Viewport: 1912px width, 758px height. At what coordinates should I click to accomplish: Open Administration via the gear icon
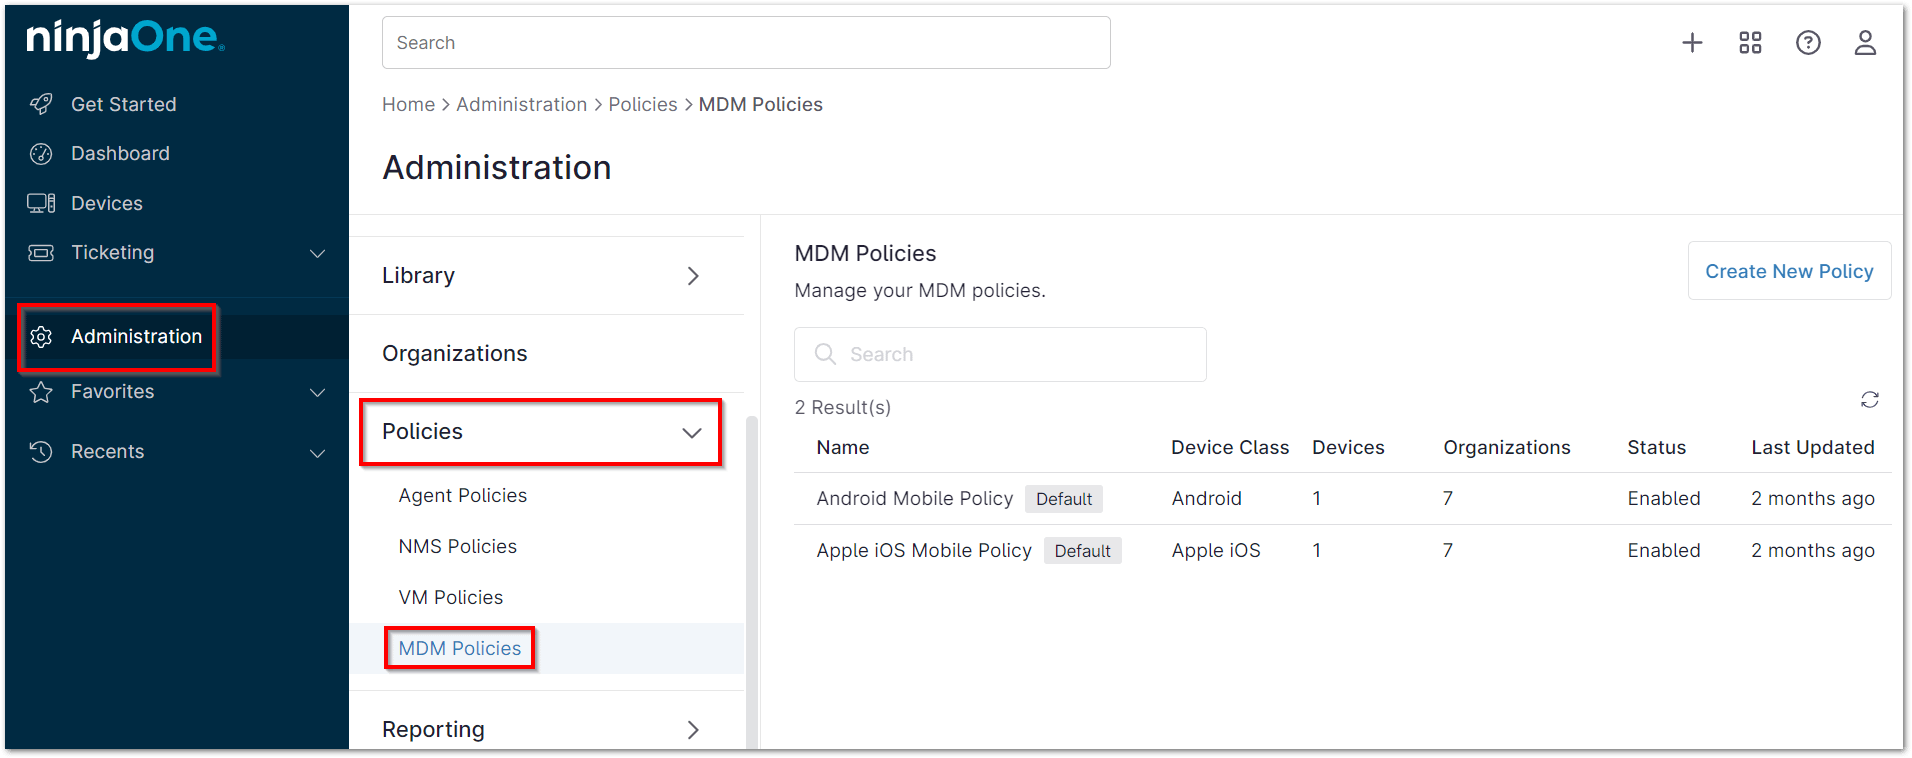pyautogui.click(x=40, y=337)
